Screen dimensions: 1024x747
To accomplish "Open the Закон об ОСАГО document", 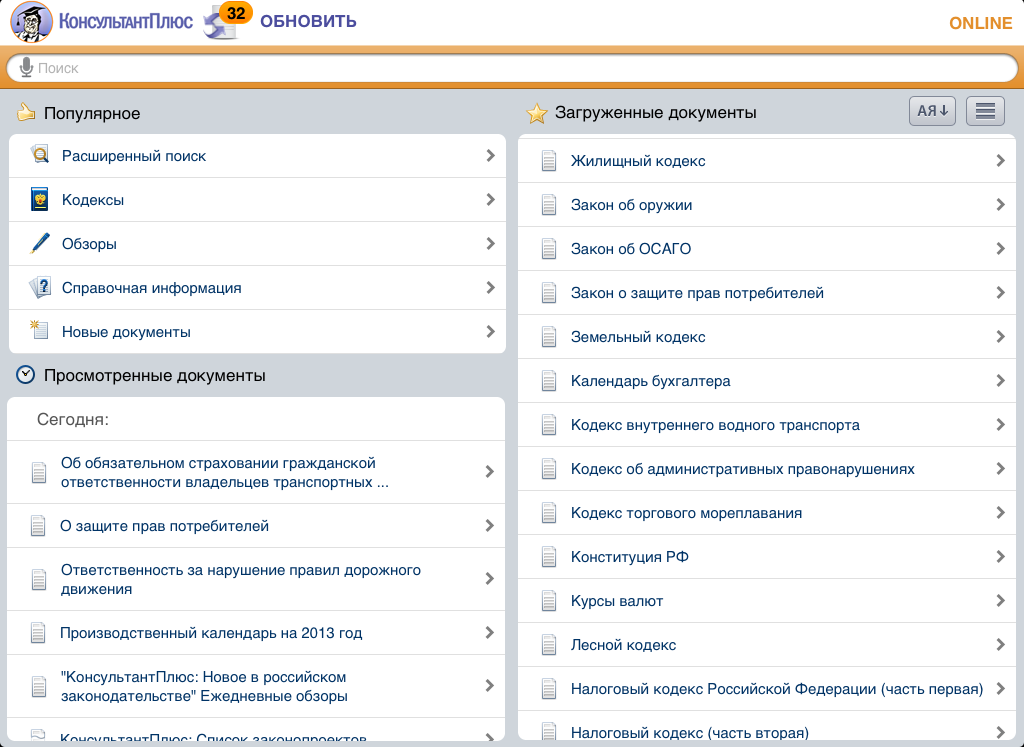I will (630, 249).
